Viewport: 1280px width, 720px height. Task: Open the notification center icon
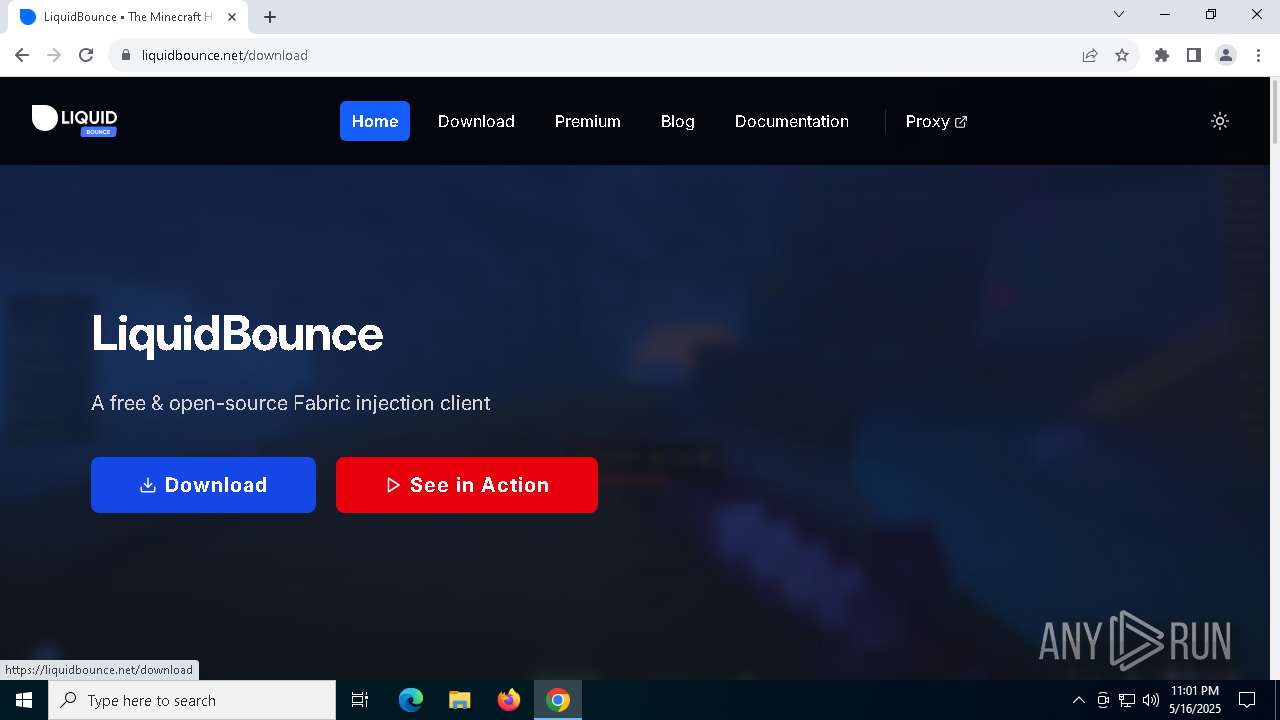click(1247, 700)
